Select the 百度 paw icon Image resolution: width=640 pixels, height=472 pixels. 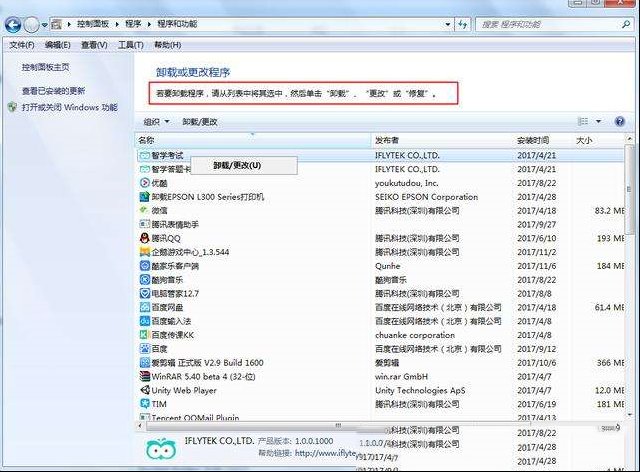pyautogui.click(x=145, y=349)
